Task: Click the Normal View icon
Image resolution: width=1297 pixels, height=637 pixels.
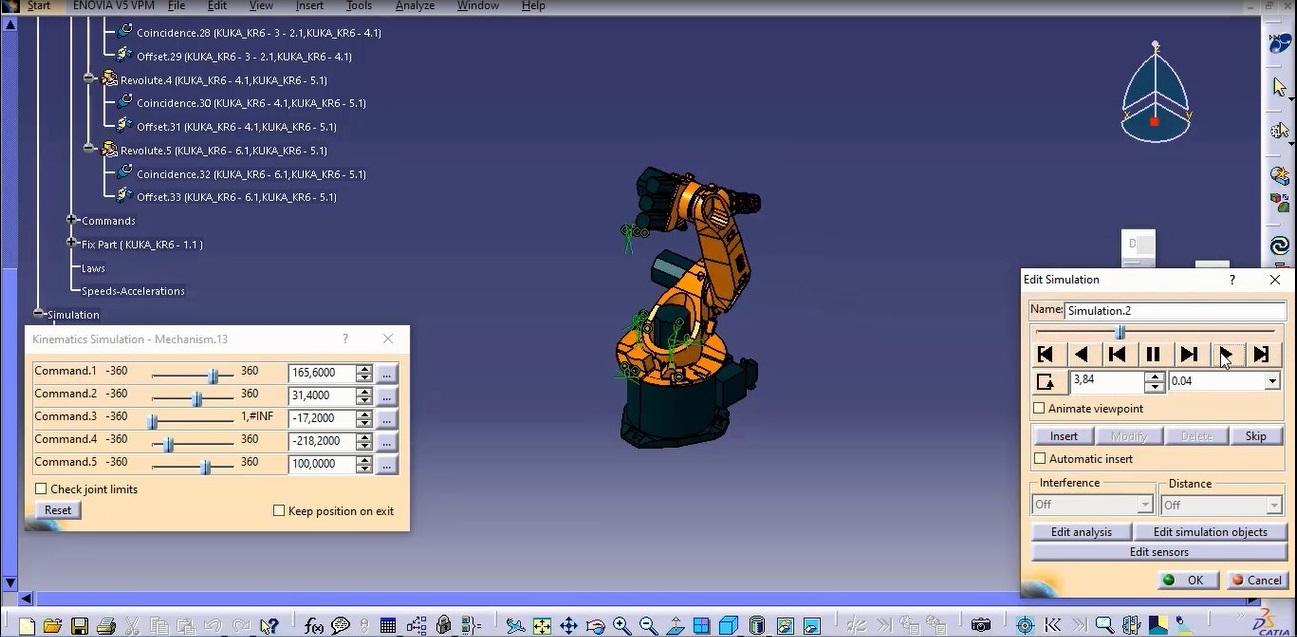Action: [x=675, y=626]
